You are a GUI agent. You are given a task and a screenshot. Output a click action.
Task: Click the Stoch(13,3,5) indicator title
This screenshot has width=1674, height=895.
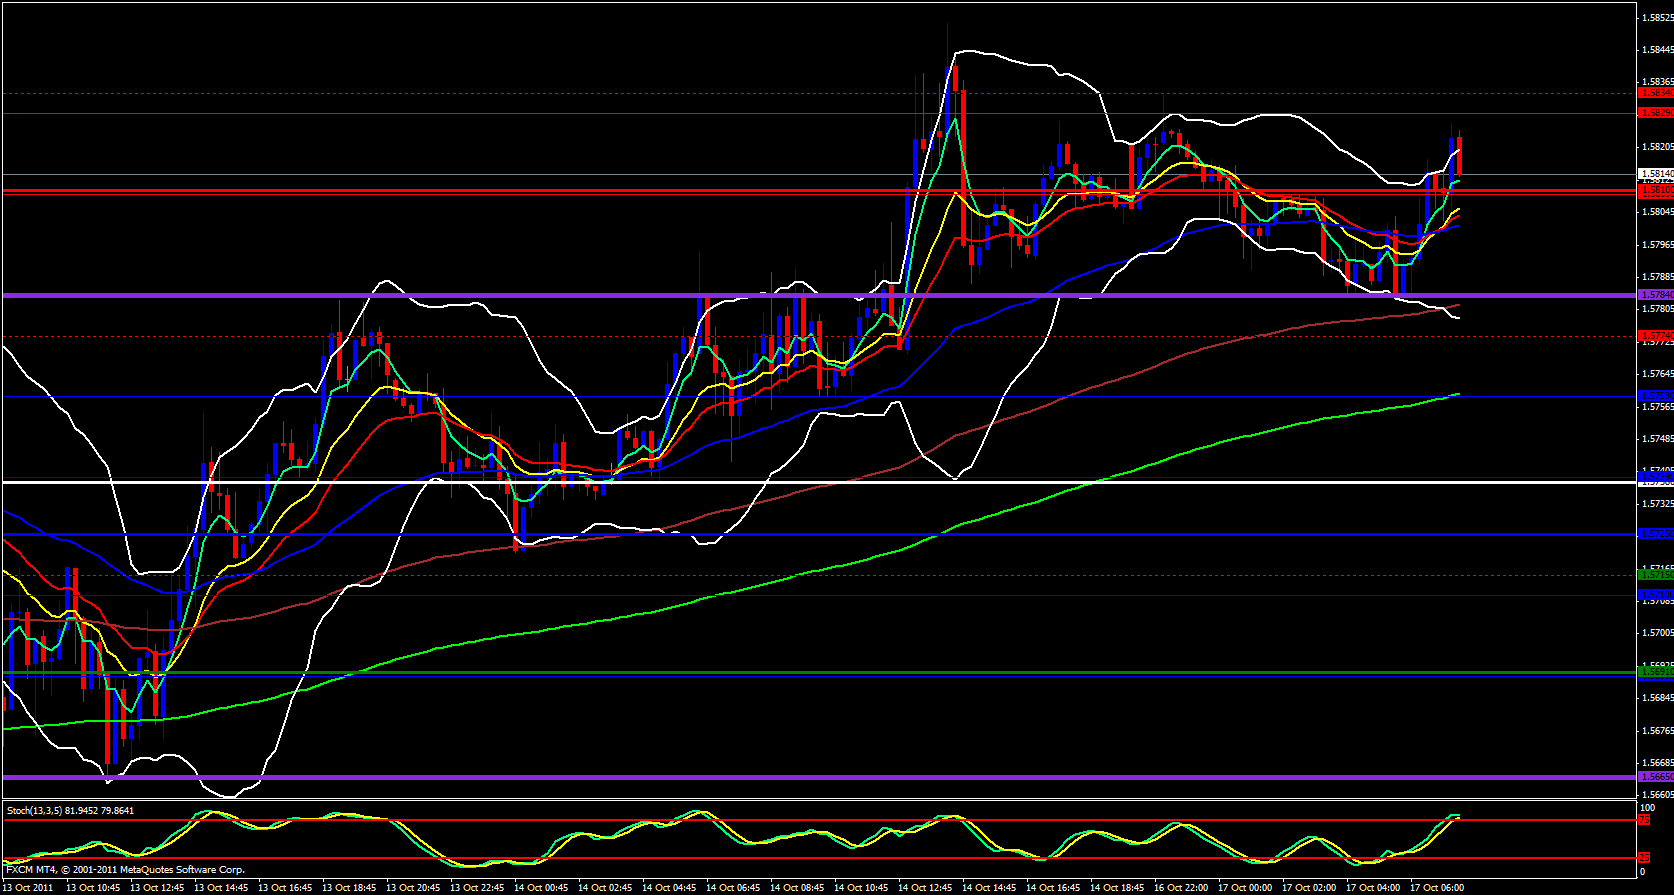(x=70, y=810)
